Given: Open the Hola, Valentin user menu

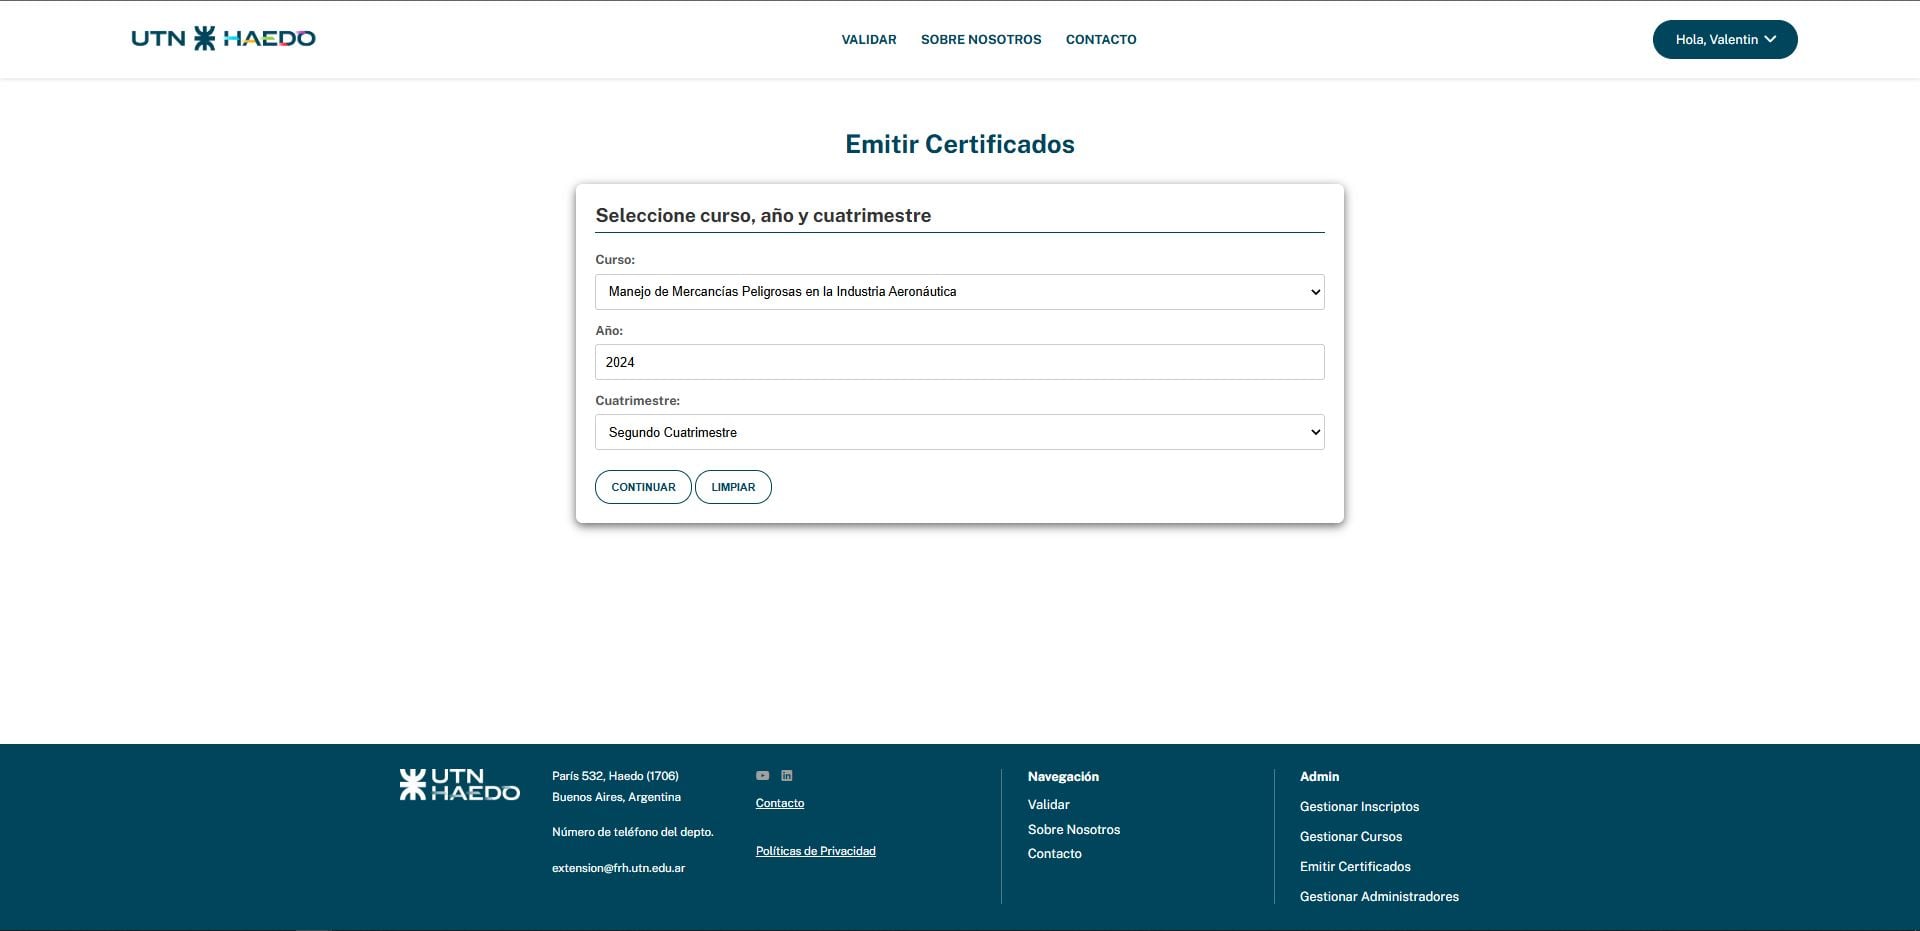Looking at the screenshot, I should 1725,40.
